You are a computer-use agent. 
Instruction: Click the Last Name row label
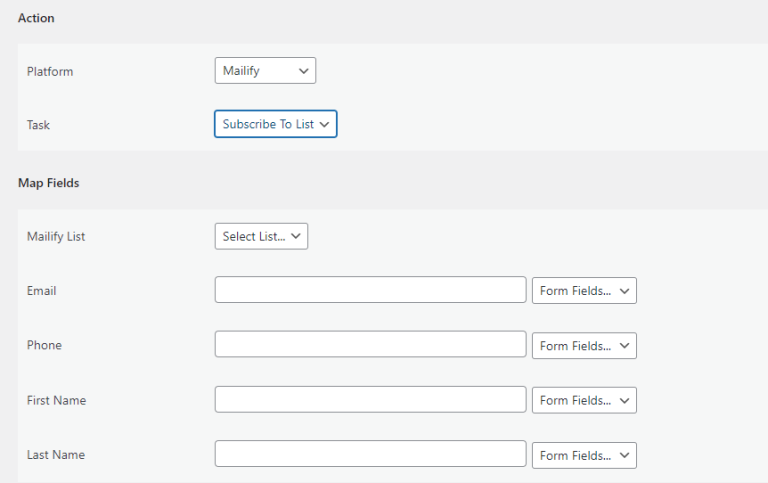pos(56,455)
